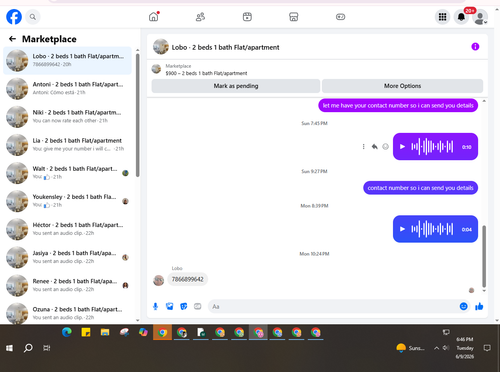Viewport: 500px width, 372px height.
Task: Open the purple conversation info icon
Action: click(475, 47)
